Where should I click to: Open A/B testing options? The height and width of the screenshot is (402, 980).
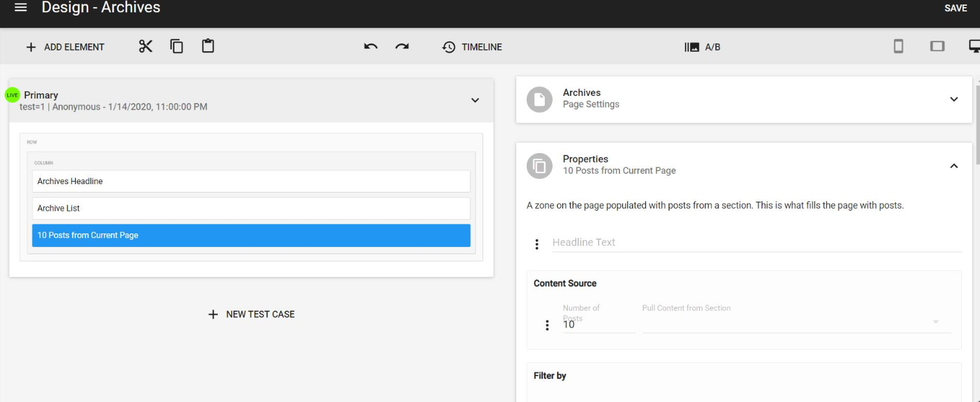[702, 47]
